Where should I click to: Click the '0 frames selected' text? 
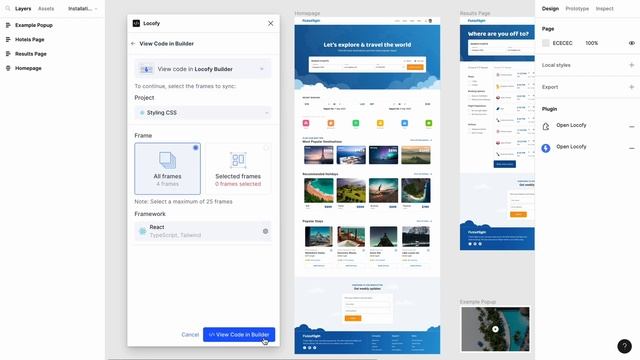tap(238, 184)
